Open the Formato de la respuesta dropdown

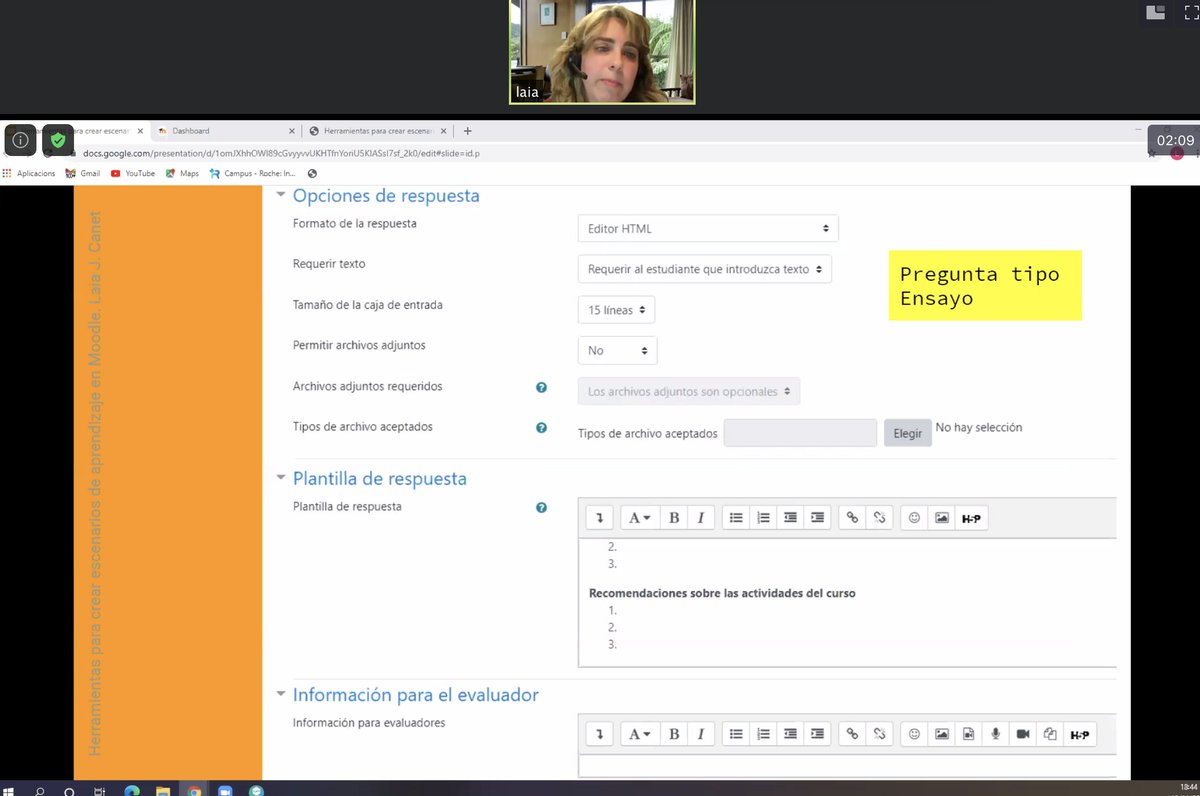coord(707,228)
